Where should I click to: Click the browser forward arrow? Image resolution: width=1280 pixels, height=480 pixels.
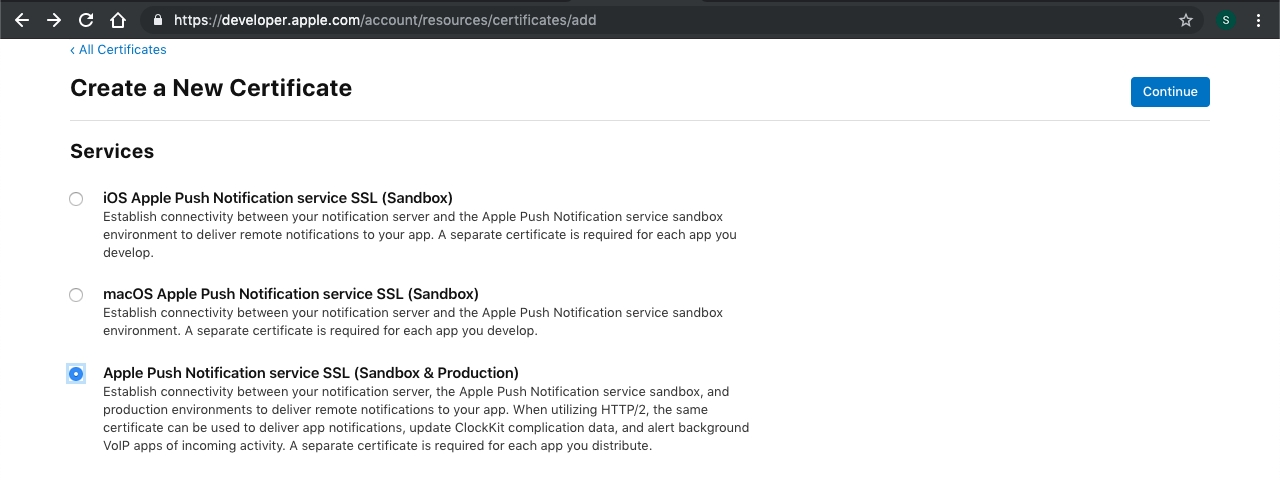(x=54, y=20)
